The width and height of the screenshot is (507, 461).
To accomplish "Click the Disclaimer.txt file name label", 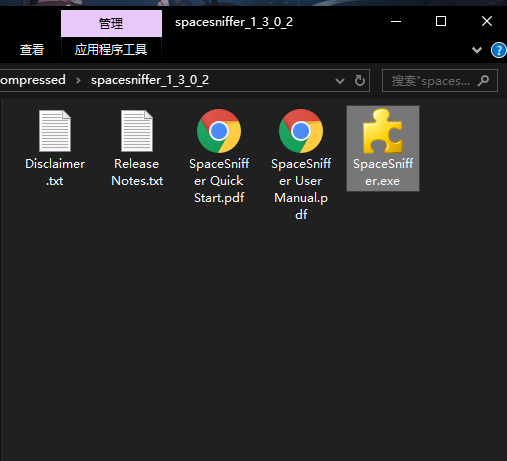I will point(55,172).
